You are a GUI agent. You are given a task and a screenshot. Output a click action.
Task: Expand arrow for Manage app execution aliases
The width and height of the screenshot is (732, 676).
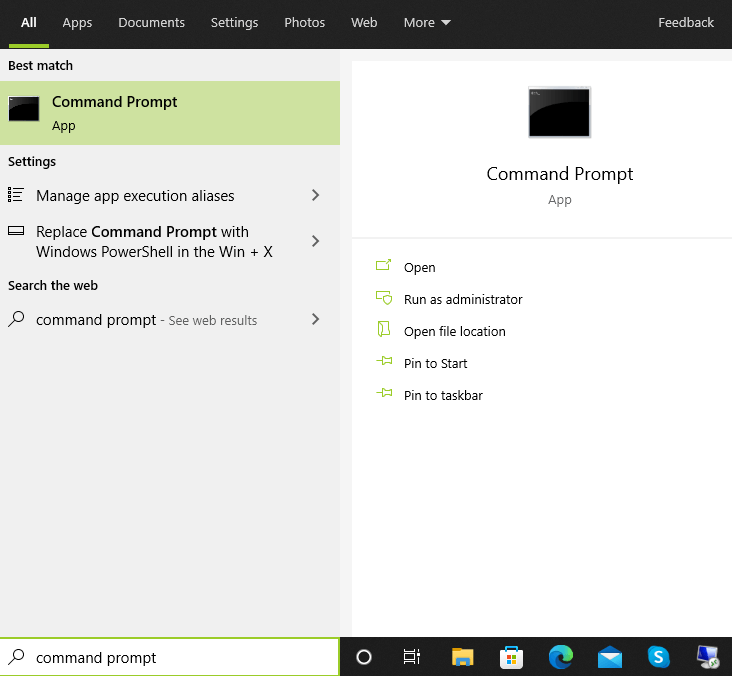[316, 195]
